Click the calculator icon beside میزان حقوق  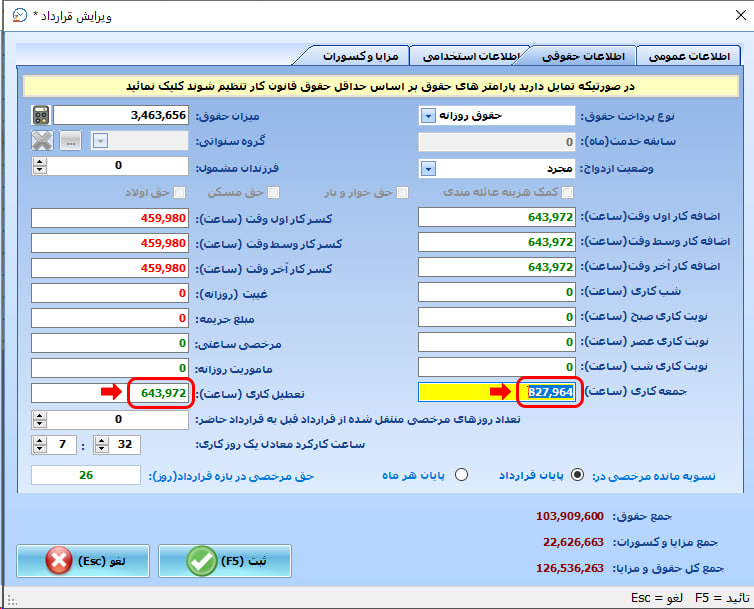coord(40,115)
